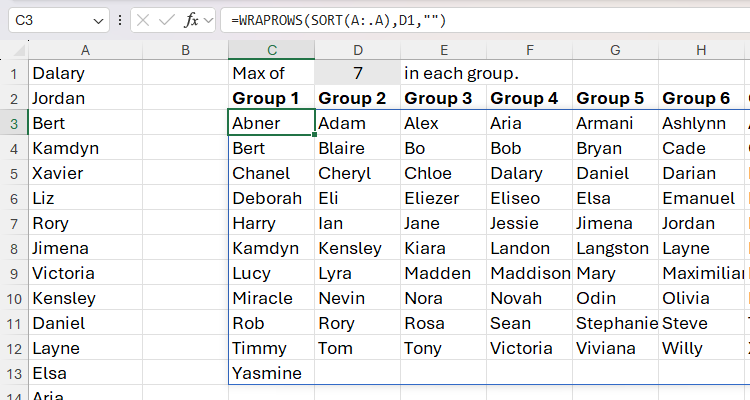750x400 pixels.
Task: Select column G header
Action: pos(615,50)
